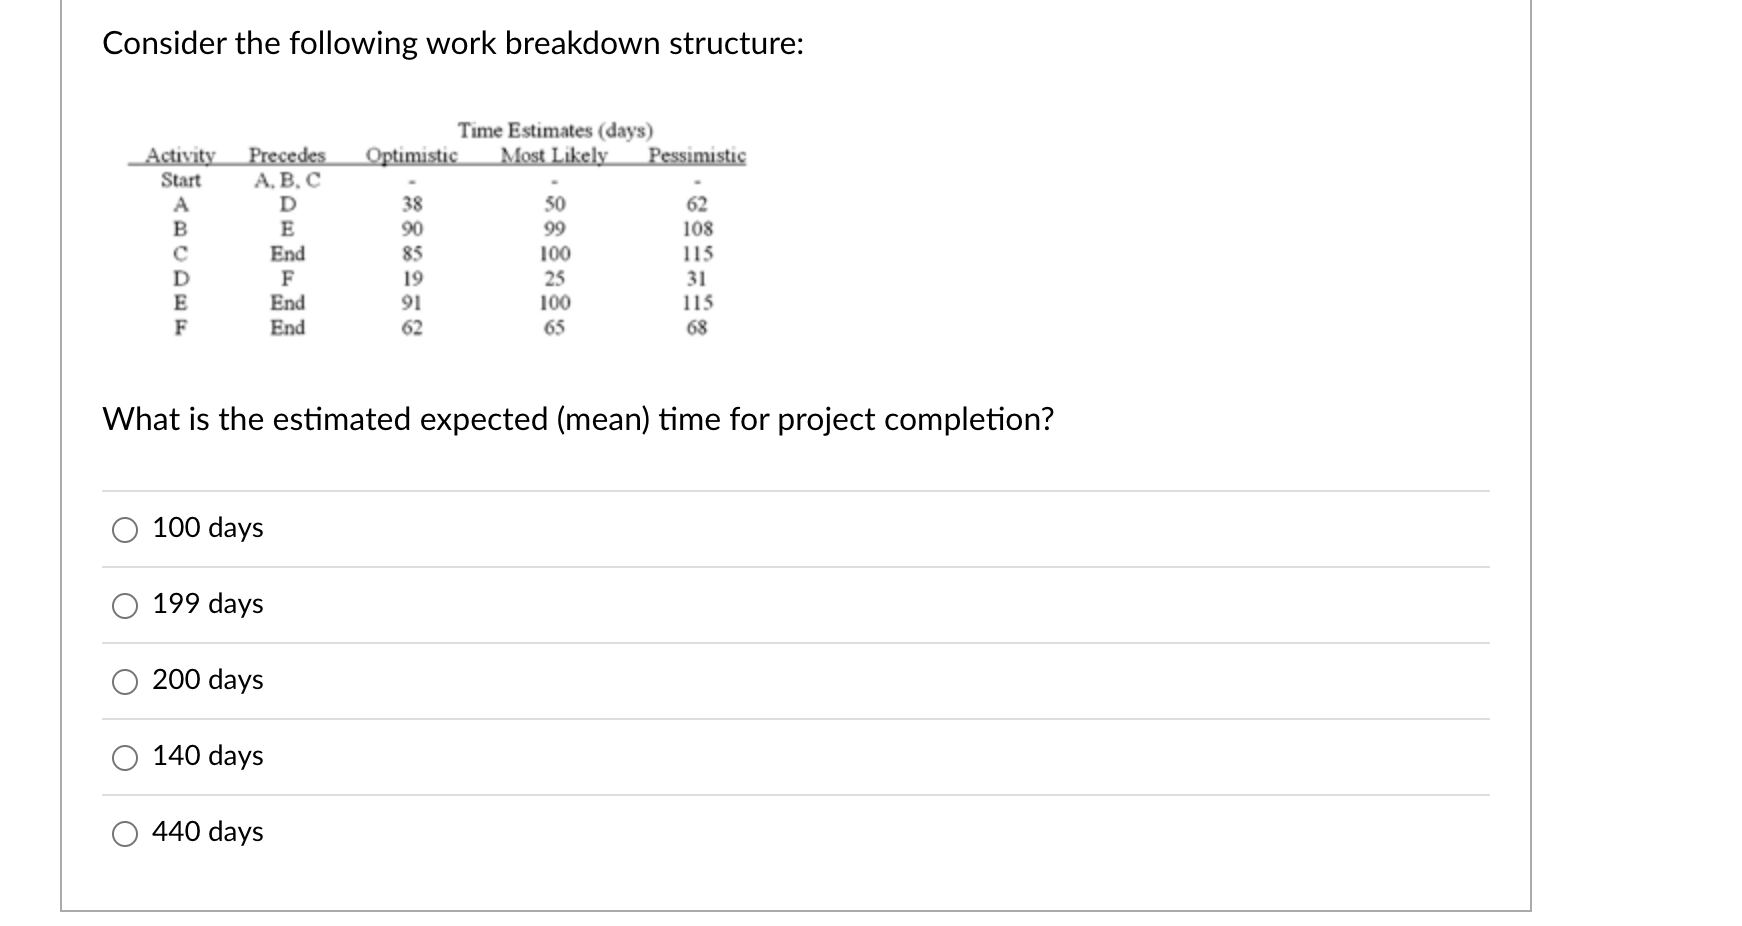Click the pessimistic value 115 for activity C

coord(698,254)
